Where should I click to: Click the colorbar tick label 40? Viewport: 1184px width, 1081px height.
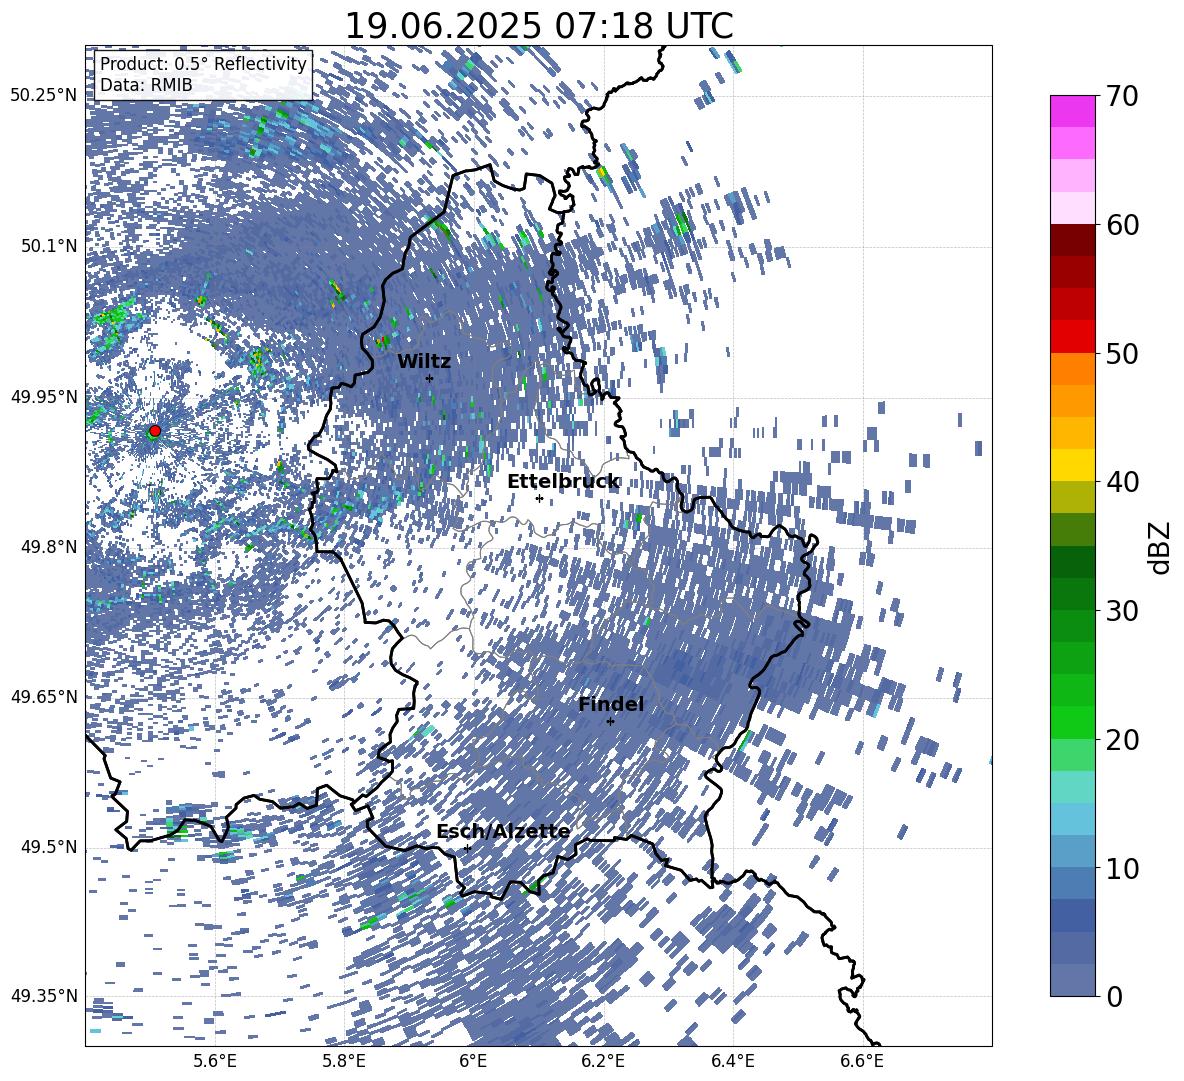click(x=1122, y=482)
